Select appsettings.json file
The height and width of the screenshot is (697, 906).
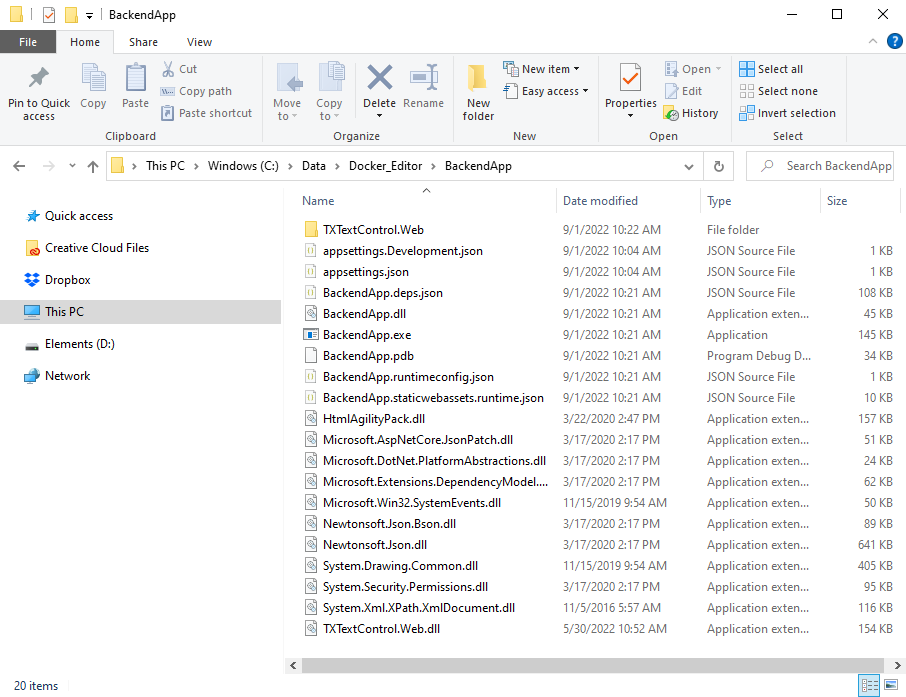(366, 272)
